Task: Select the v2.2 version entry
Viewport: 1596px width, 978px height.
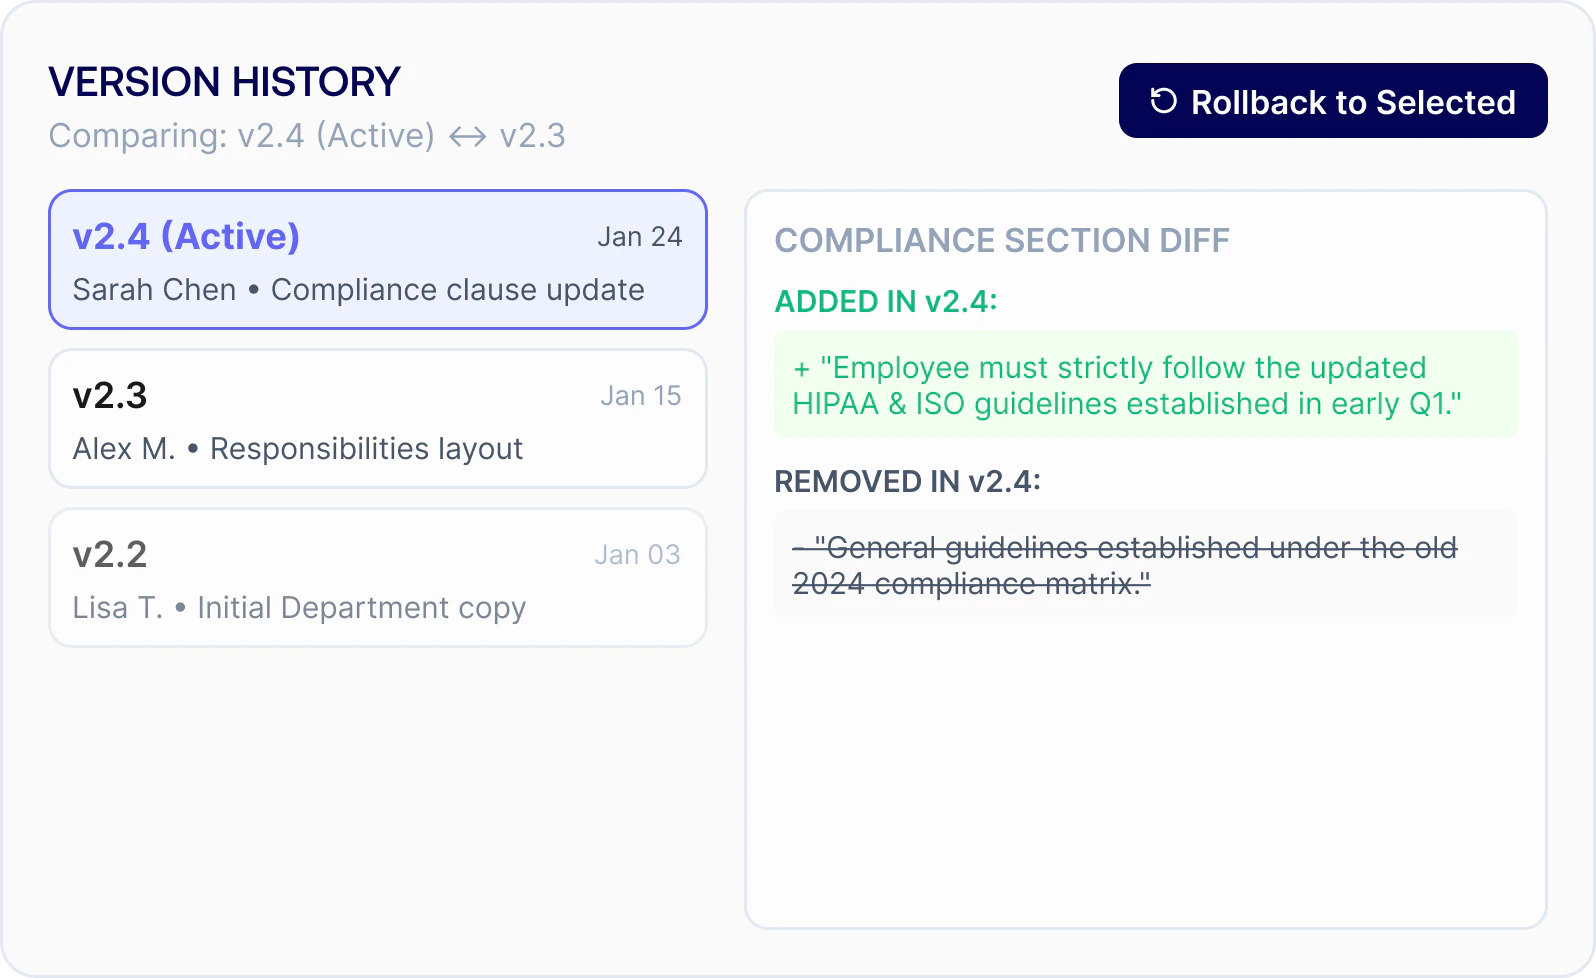Action: tap(378, 578)
